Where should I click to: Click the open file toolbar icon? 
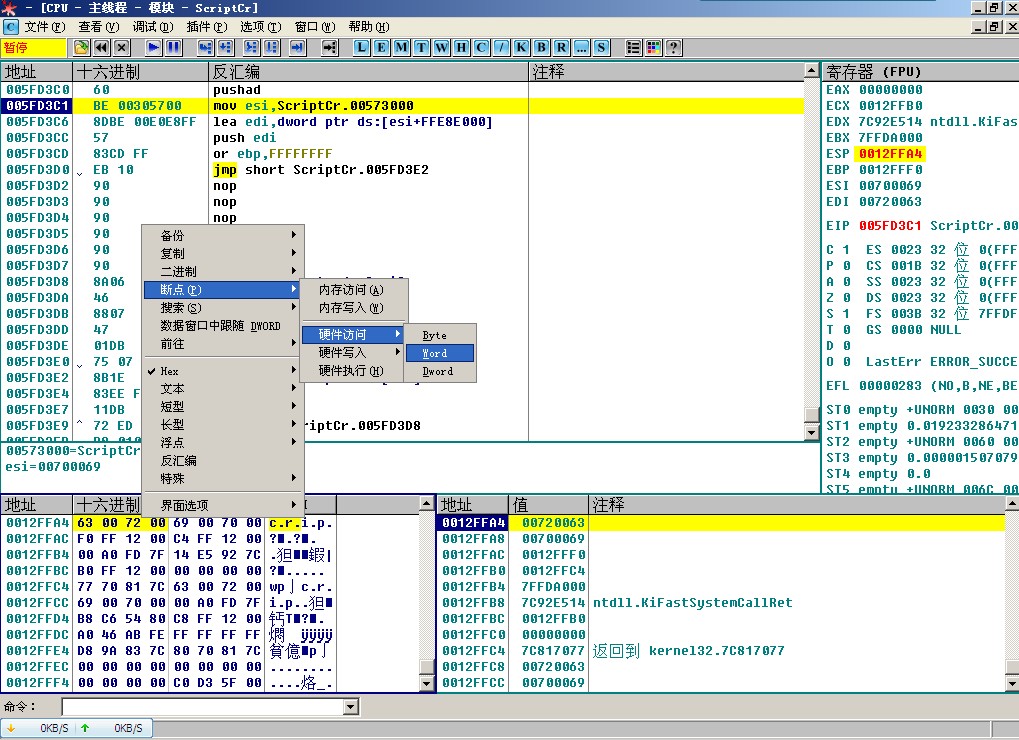pyautogui.click(x=81, y=47)
